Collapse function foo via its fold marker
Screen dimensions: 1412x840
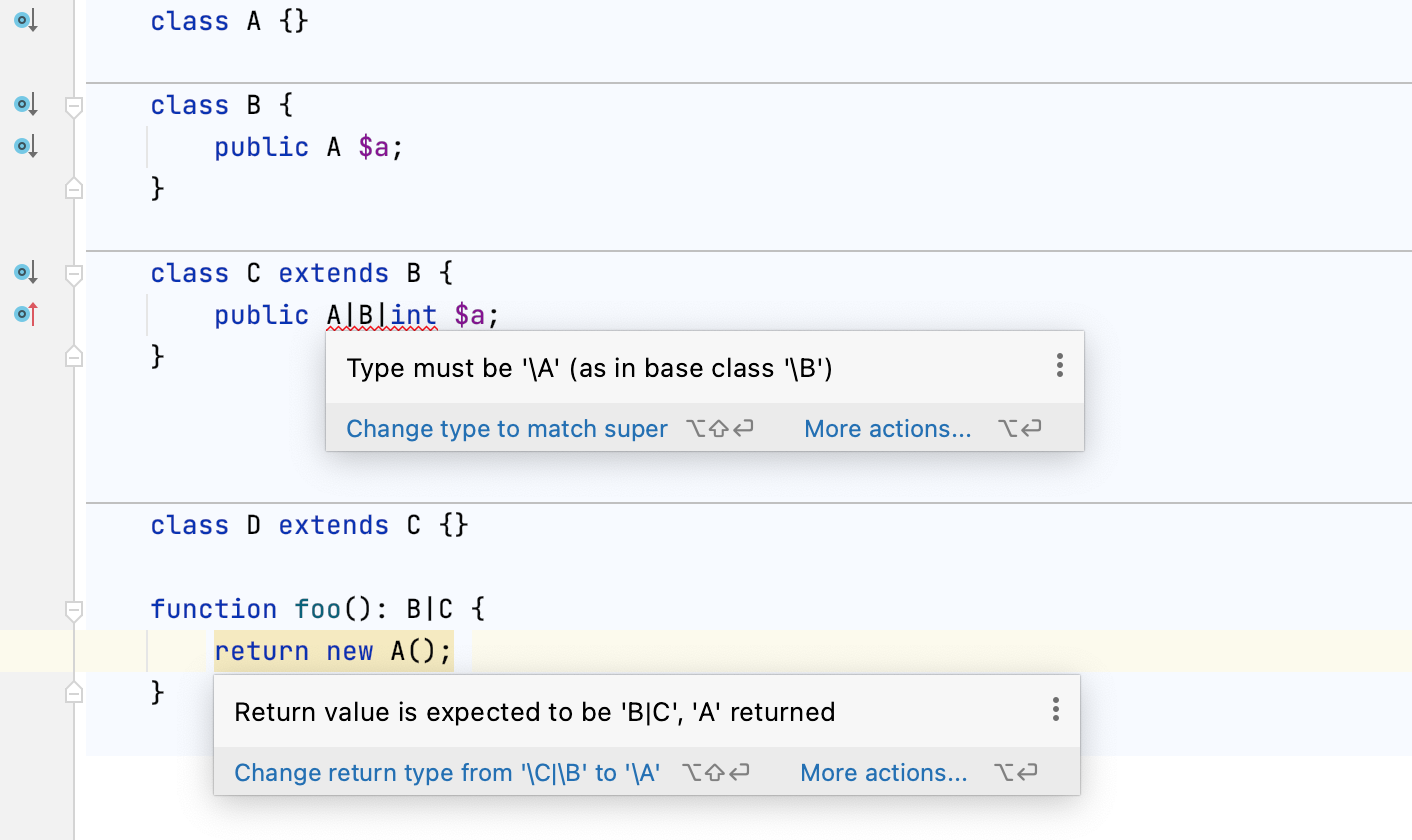click(73, 610)
